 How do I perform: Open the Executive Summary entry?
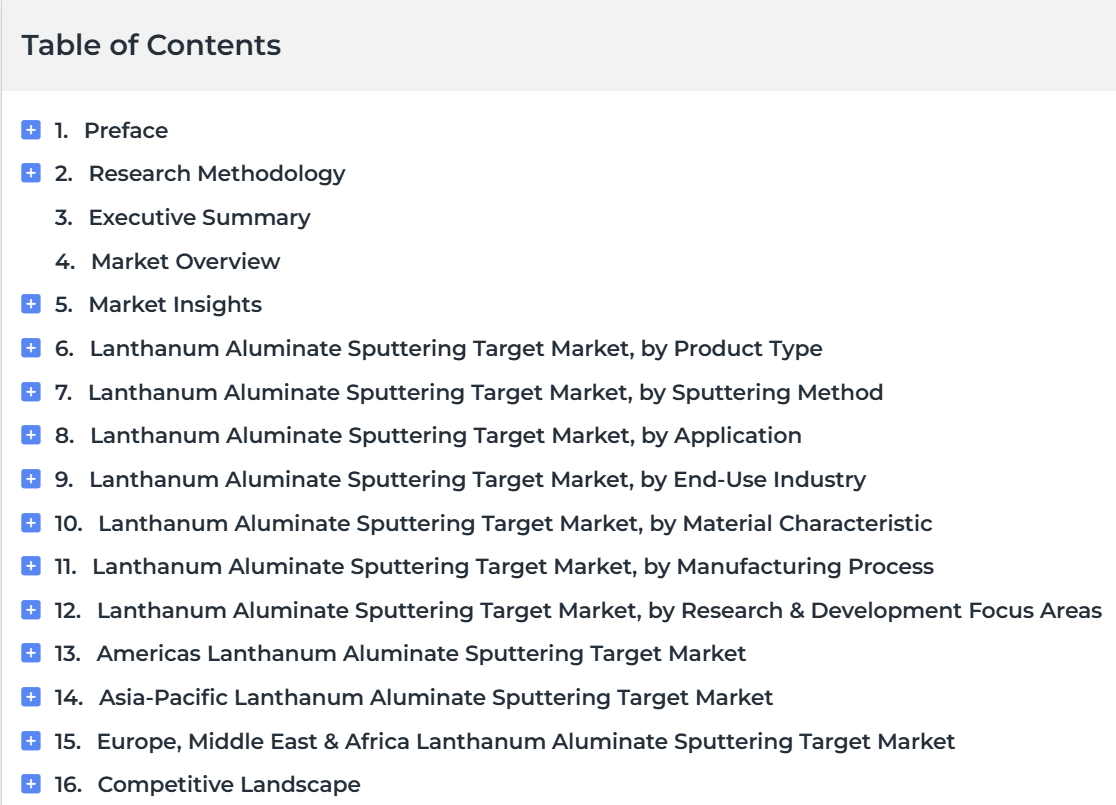click(199, 217)
